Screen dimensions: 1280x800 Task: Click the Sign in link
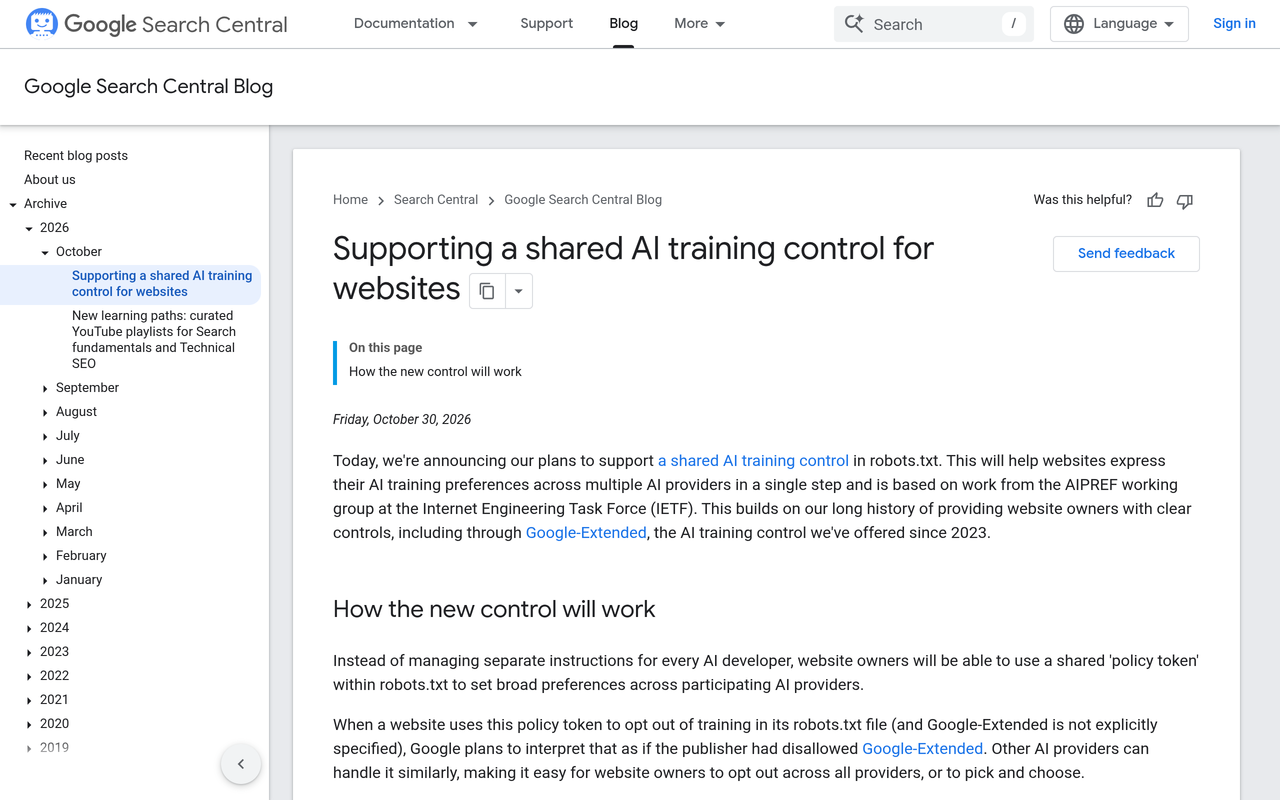click(x=1234, y=23)
